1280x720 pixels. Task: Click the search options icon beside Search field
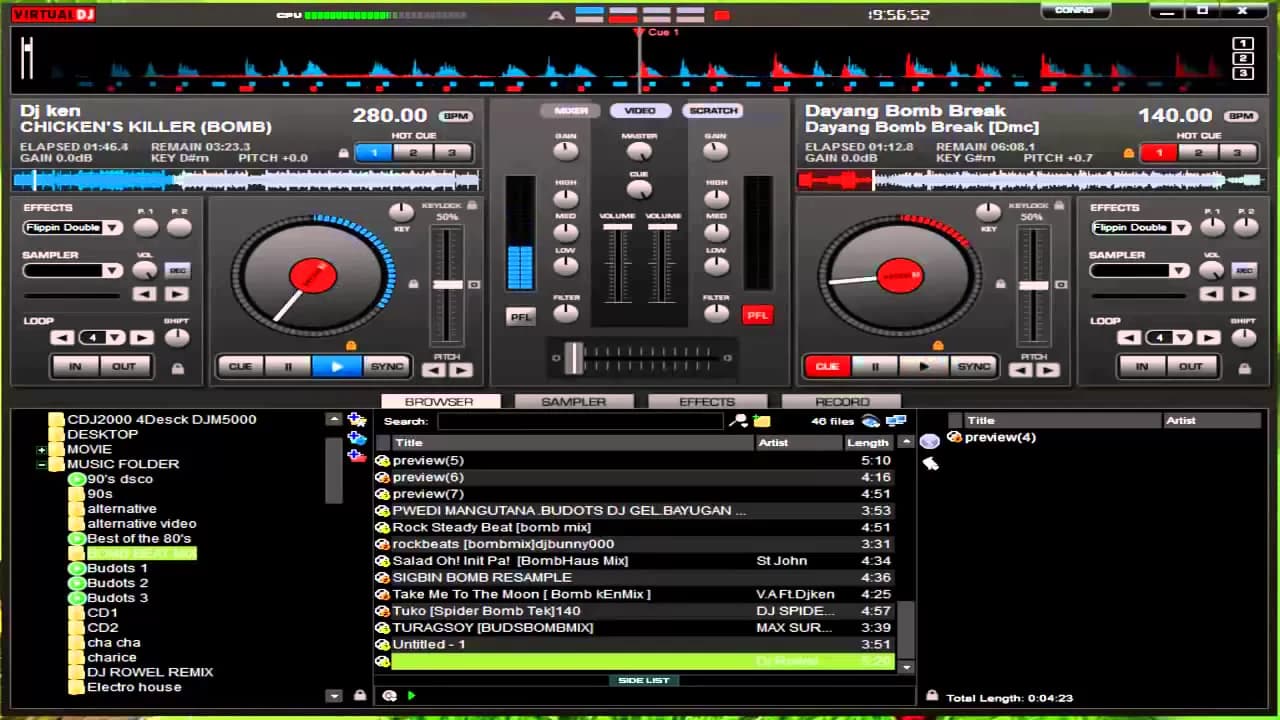point(739,421)
